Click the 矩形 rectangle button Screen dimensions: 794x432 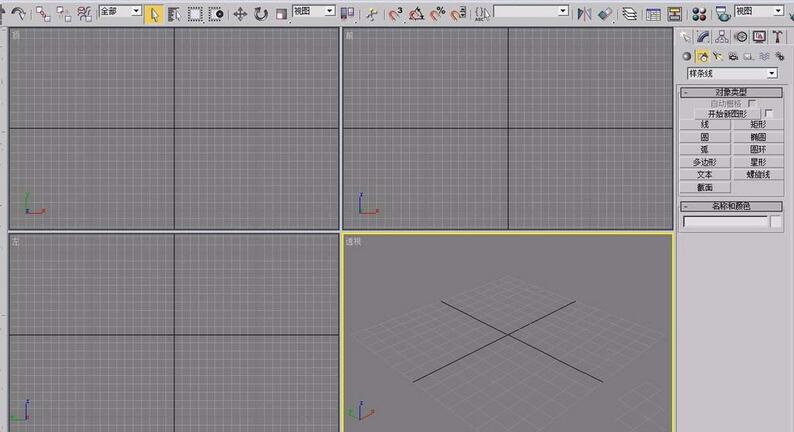pyautogui.click(x=758, y=125)
